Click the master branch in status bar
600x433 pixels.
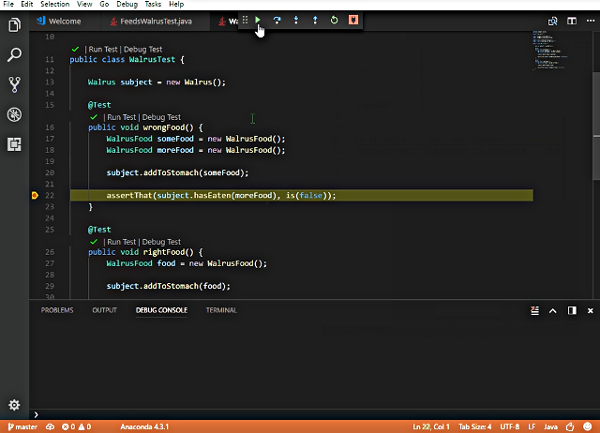[x=22, y=426]
